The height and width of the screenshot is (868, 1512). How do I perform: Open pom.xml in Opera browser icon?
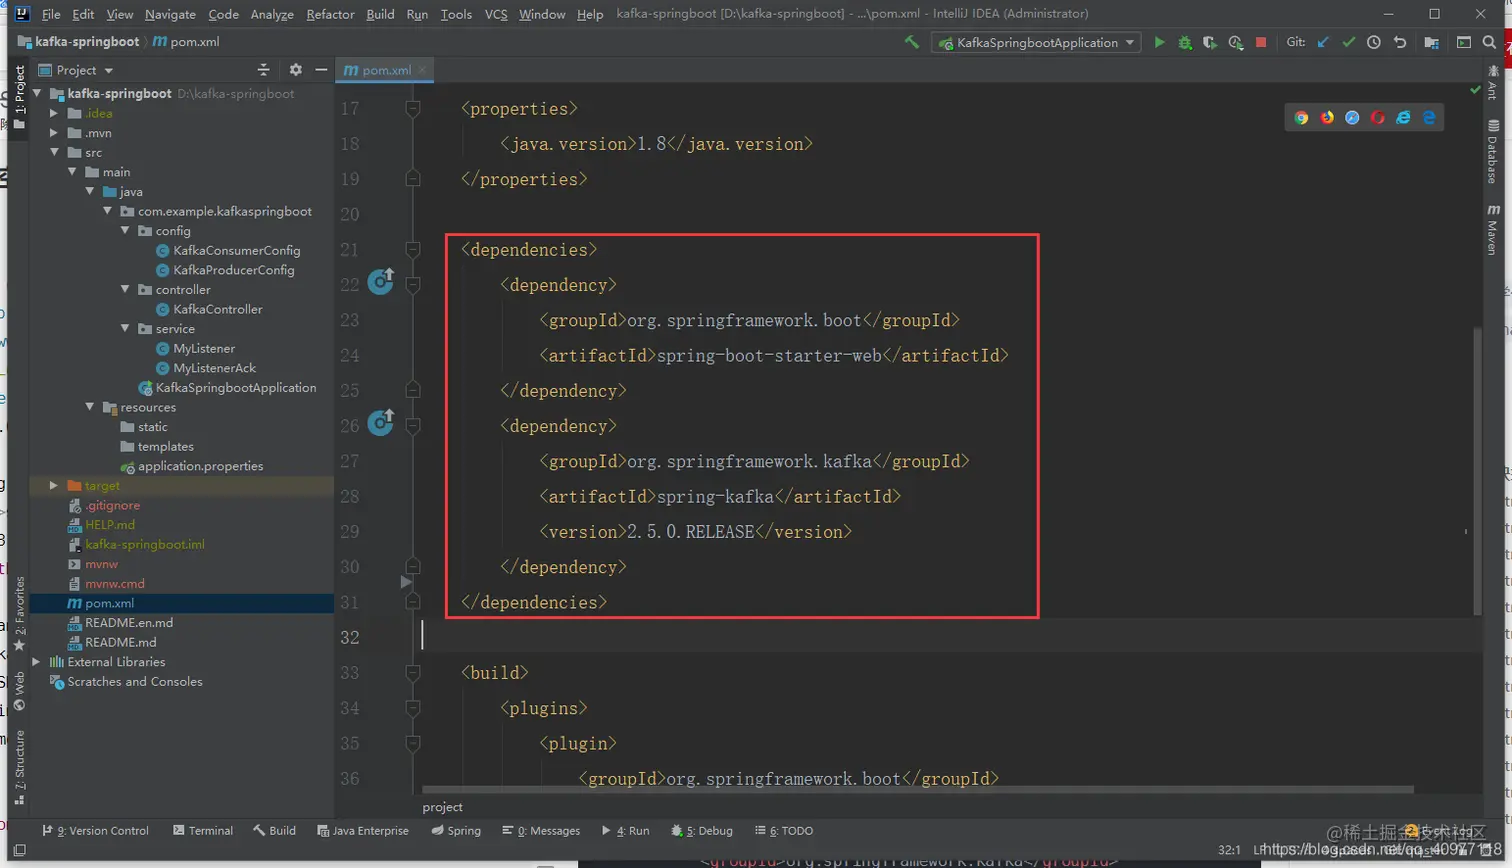pyautogui.click(x=1378, y=118)
